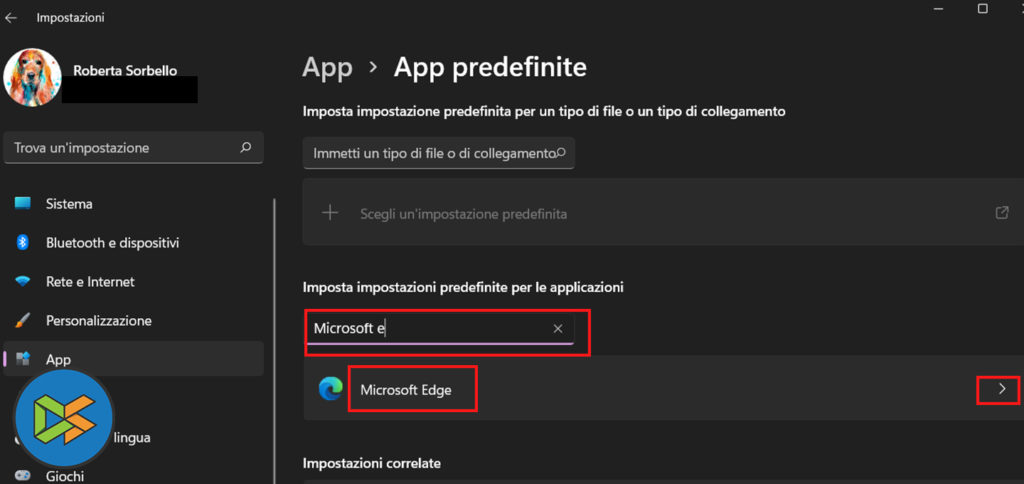Image resolution: width=1024 pixels, height=484 pixels.
Task: Clear the Microsoft e search text
Action: [558, 329]
